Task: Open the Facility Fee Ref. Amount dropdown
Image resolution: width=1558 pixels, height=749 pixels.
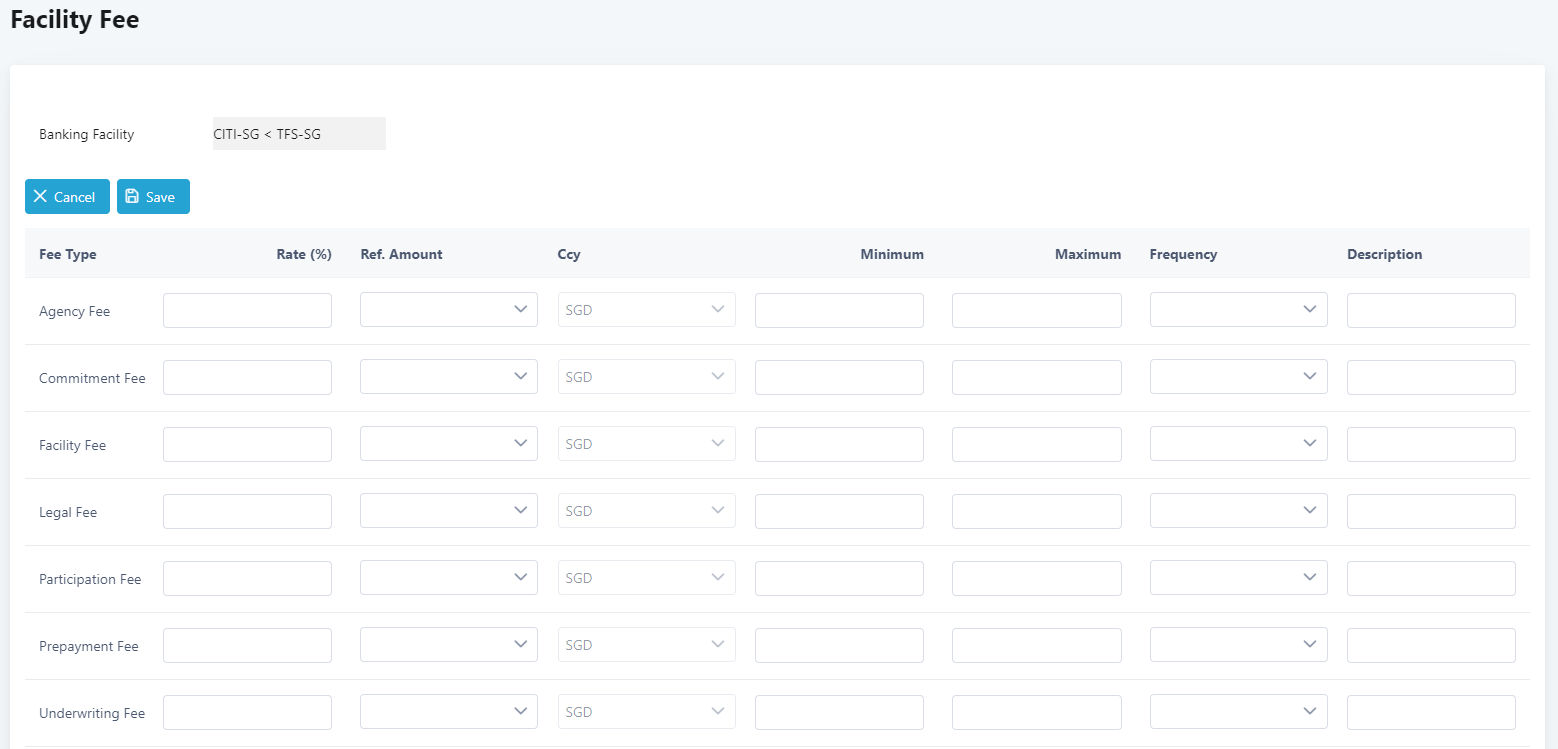Action: point(448,444)
